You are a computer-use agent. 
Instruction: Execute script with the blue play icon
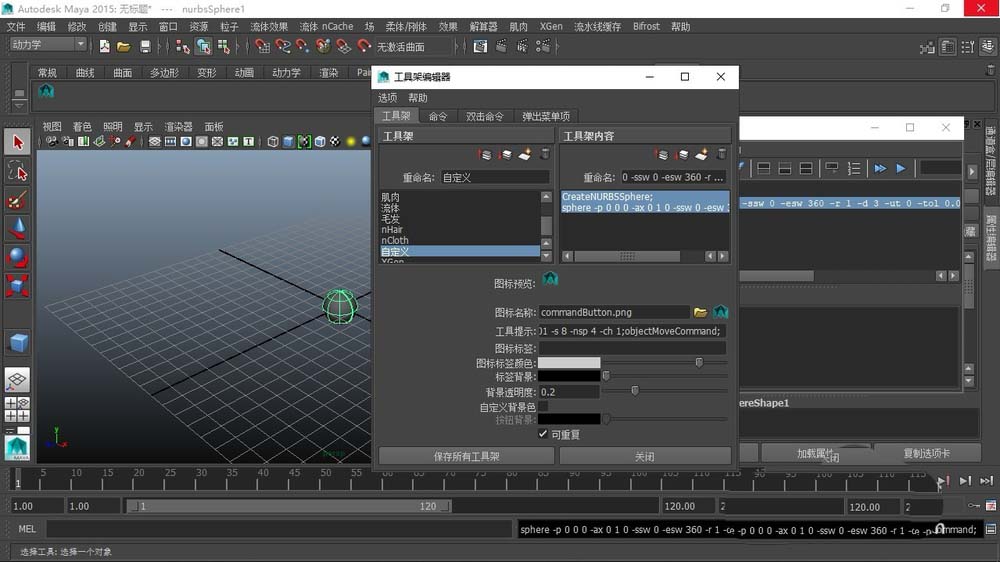tap(901, 168)
